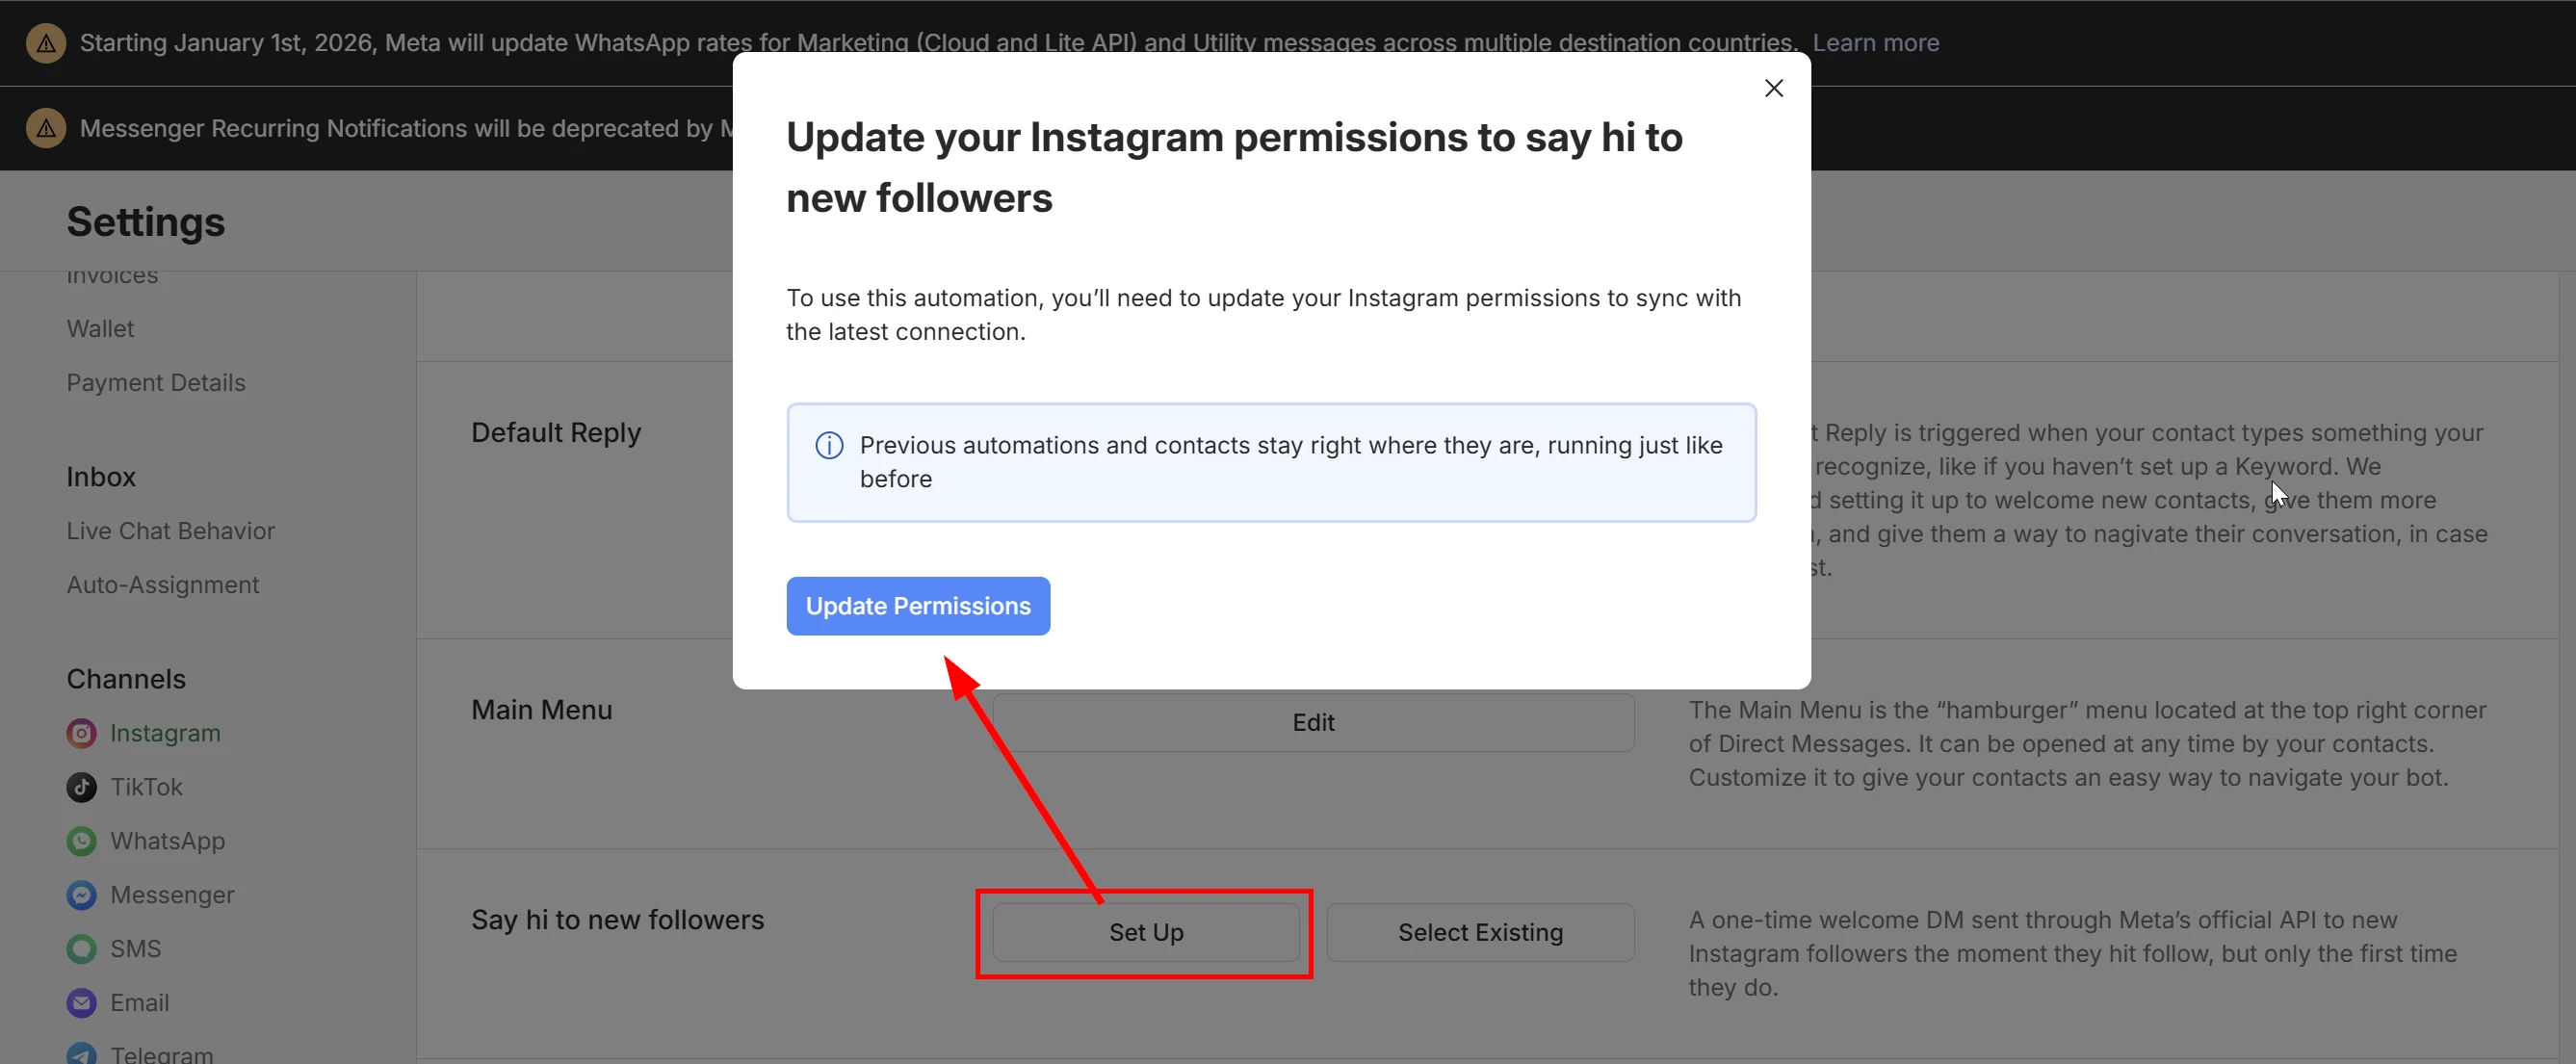Image resolution: width=2576 pixels, height=1064 pixels.
Task: Click the Messenger deprecation warning icon
Action: pyautogui.click(x=46, y=129)
